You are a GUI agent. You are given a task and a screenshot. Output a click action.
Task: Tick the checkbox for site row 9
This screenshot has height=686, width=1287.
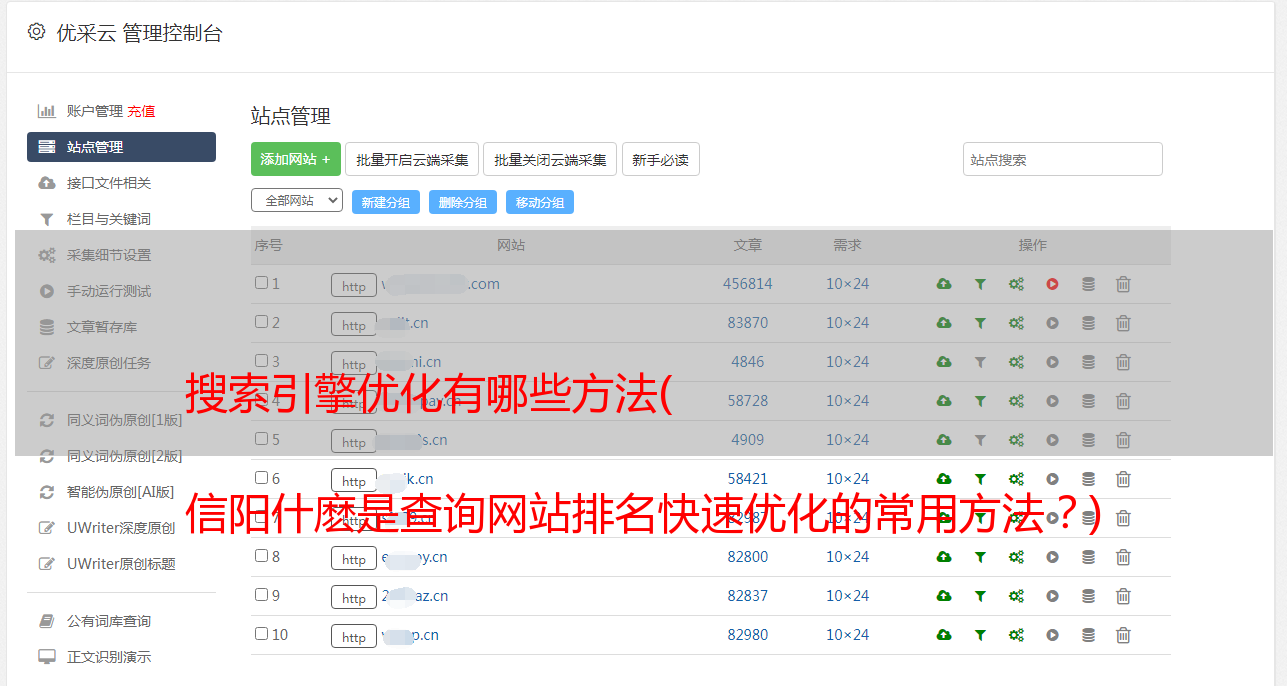point(261,595)
